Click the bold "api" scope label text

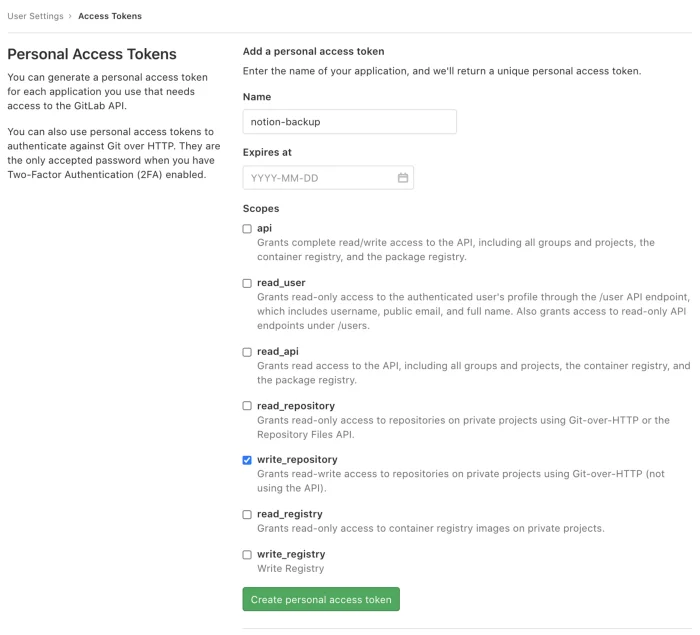[264, 229]
